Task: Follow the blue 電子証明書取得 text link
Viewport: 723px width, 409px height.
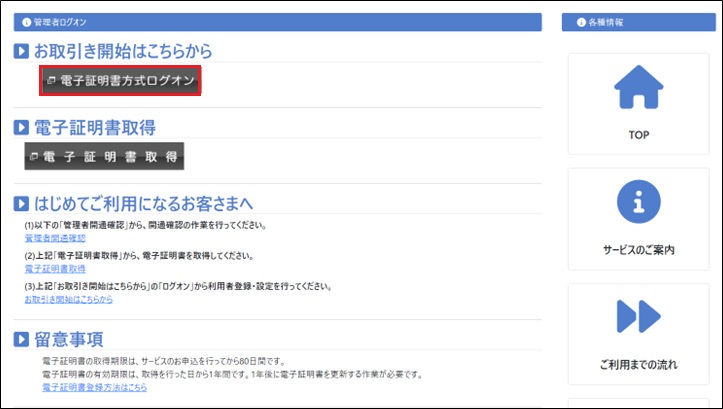Action: (55, 269)
